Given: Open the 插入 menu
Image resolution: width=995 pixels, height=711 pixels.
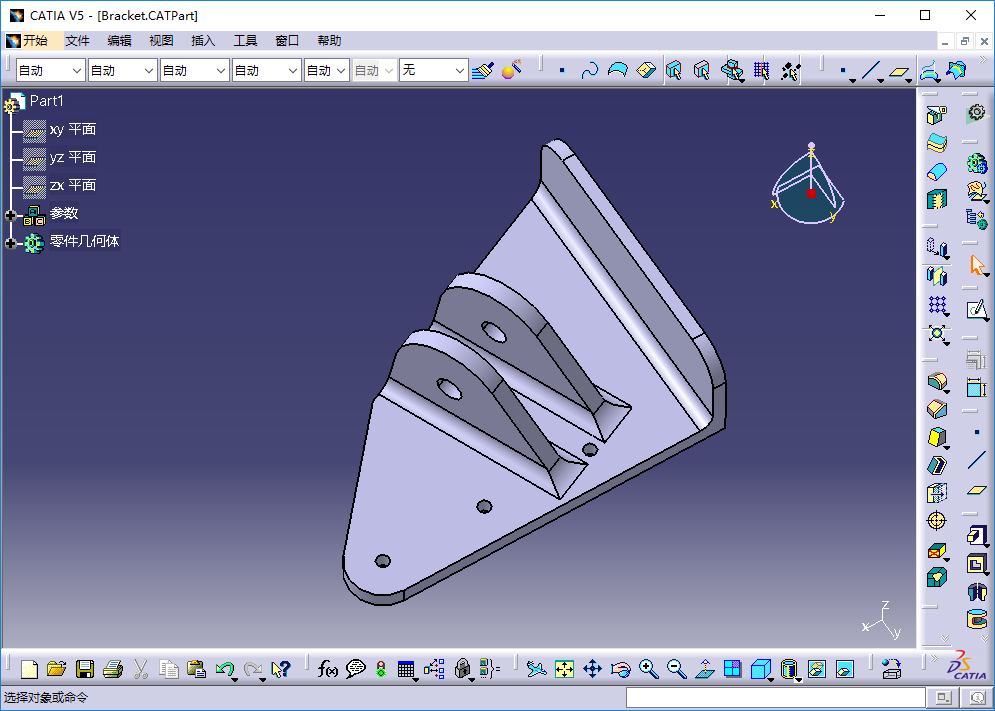Looking at the screenshot, I should click(203, 41).
